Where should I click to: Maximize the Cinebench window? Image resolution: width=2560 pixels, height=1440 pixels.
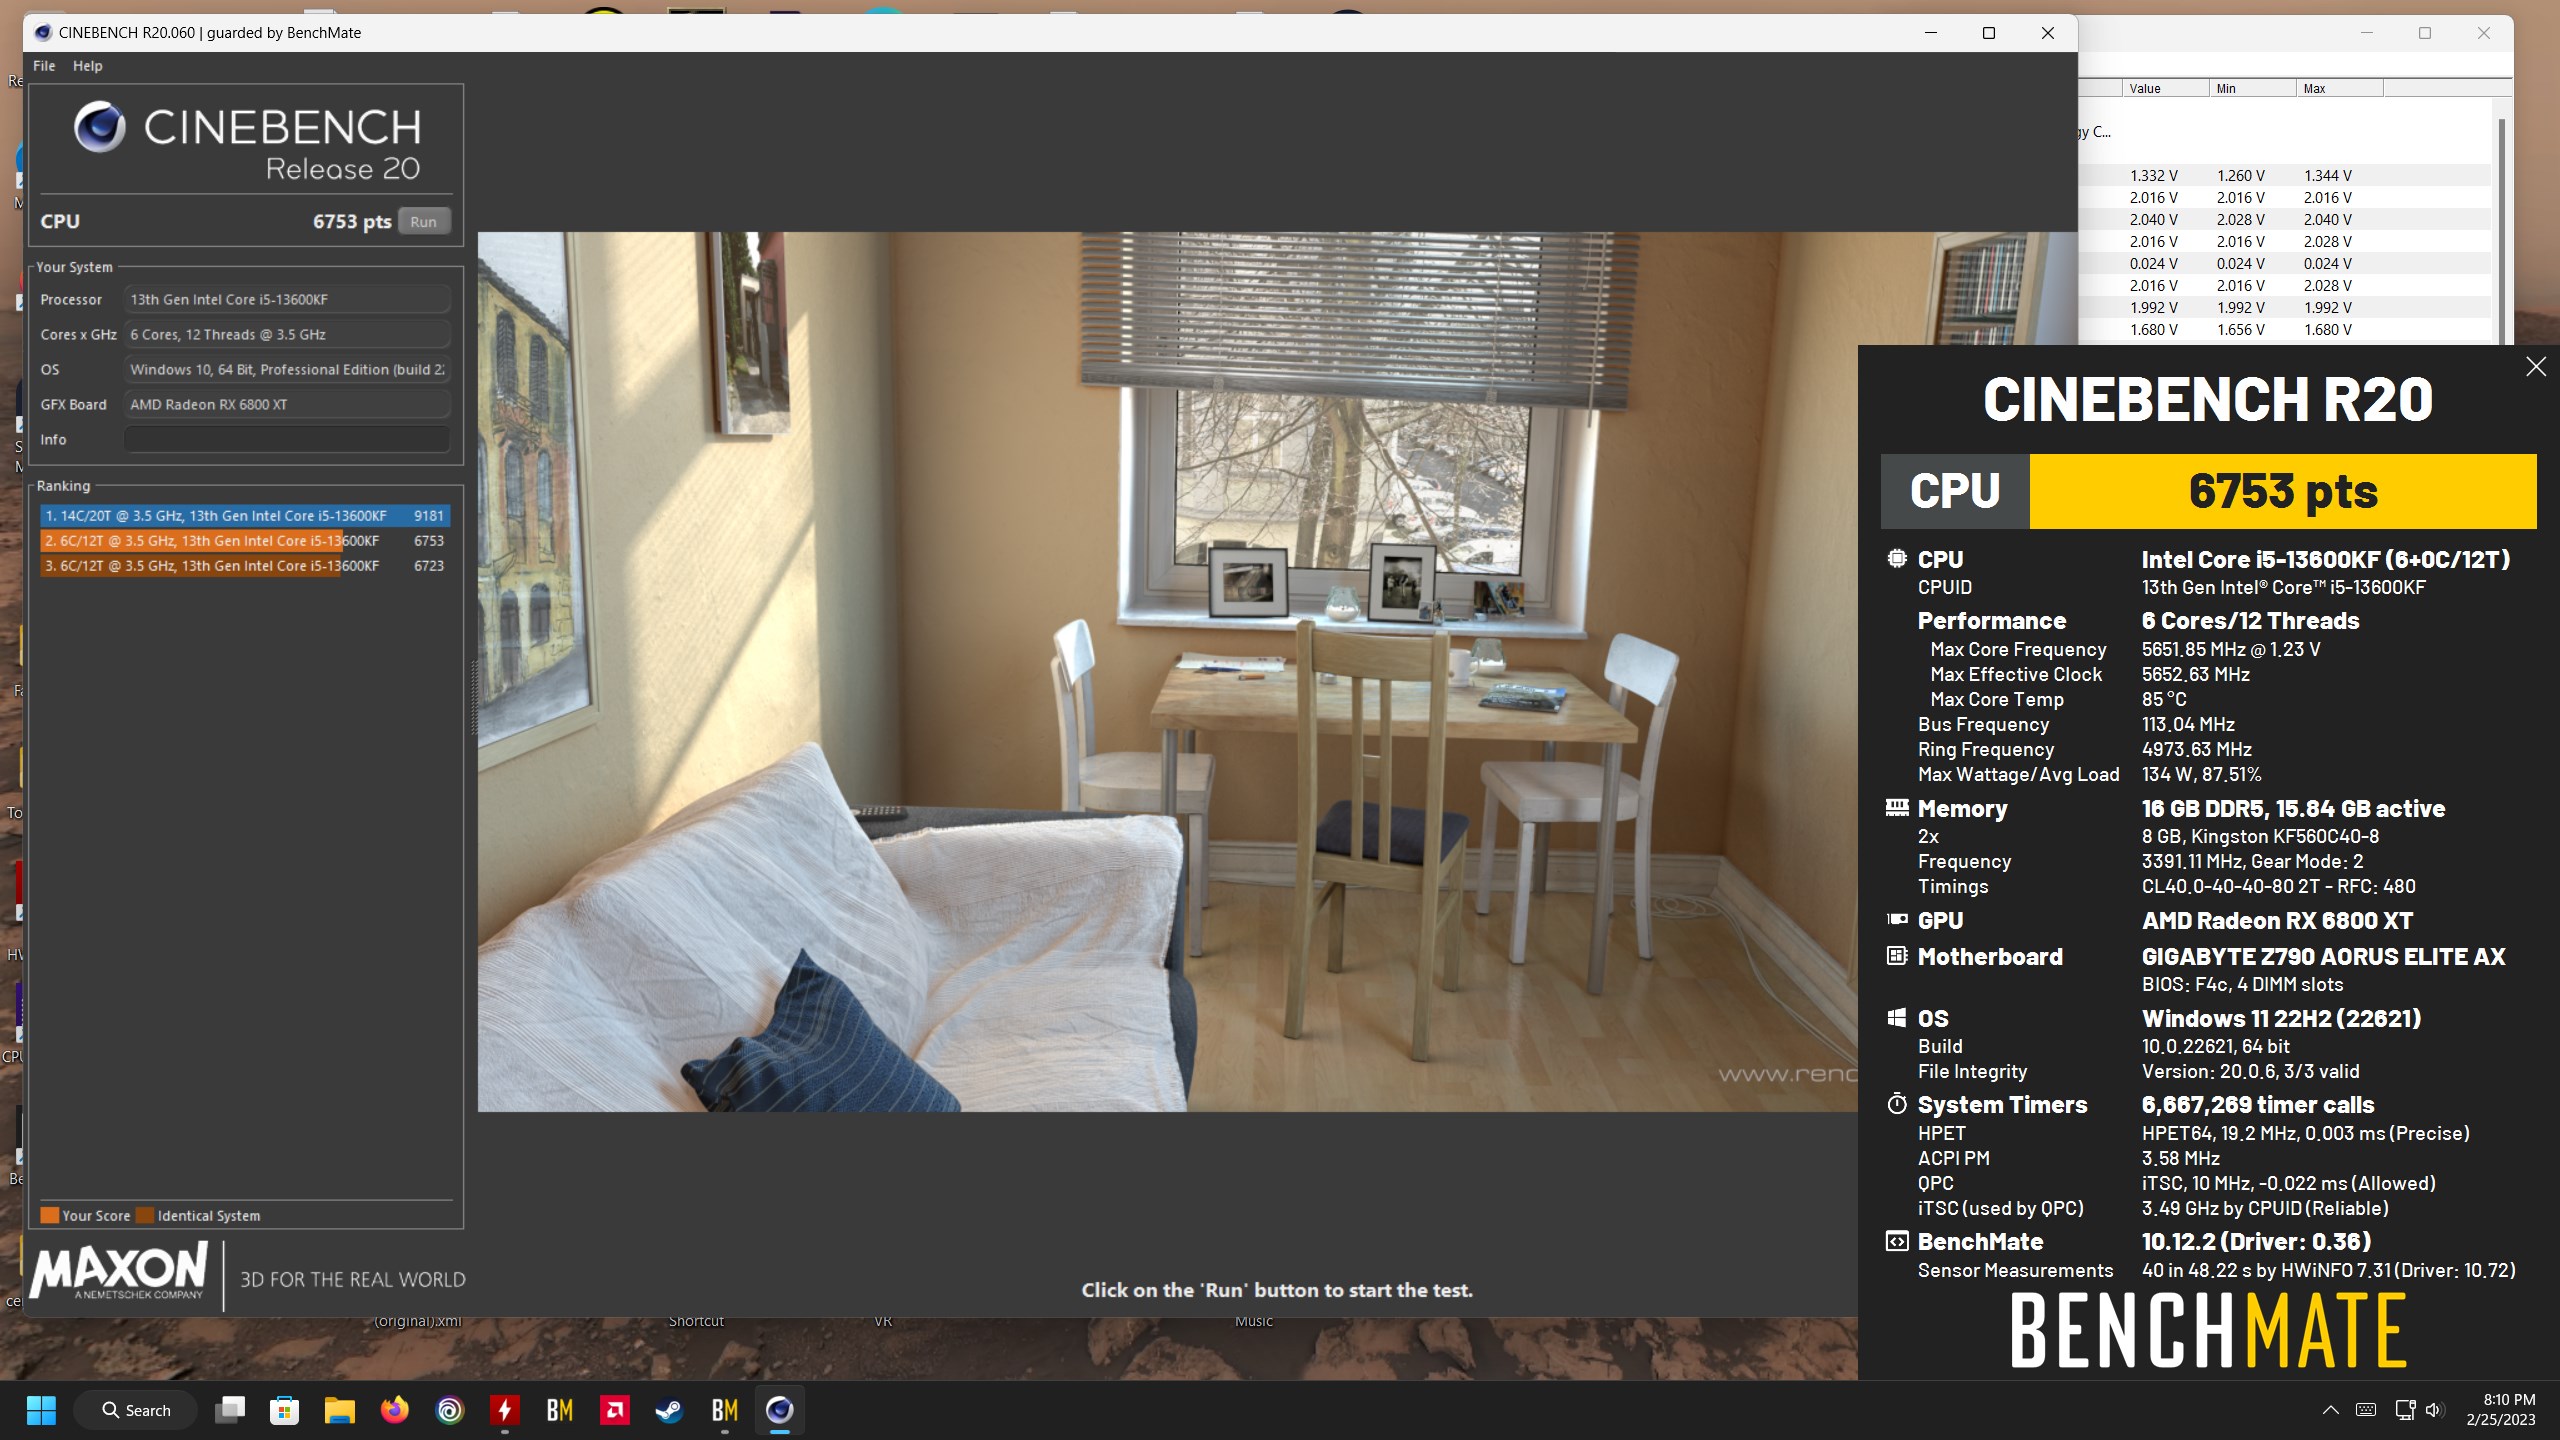click(x=1989, y=33)
